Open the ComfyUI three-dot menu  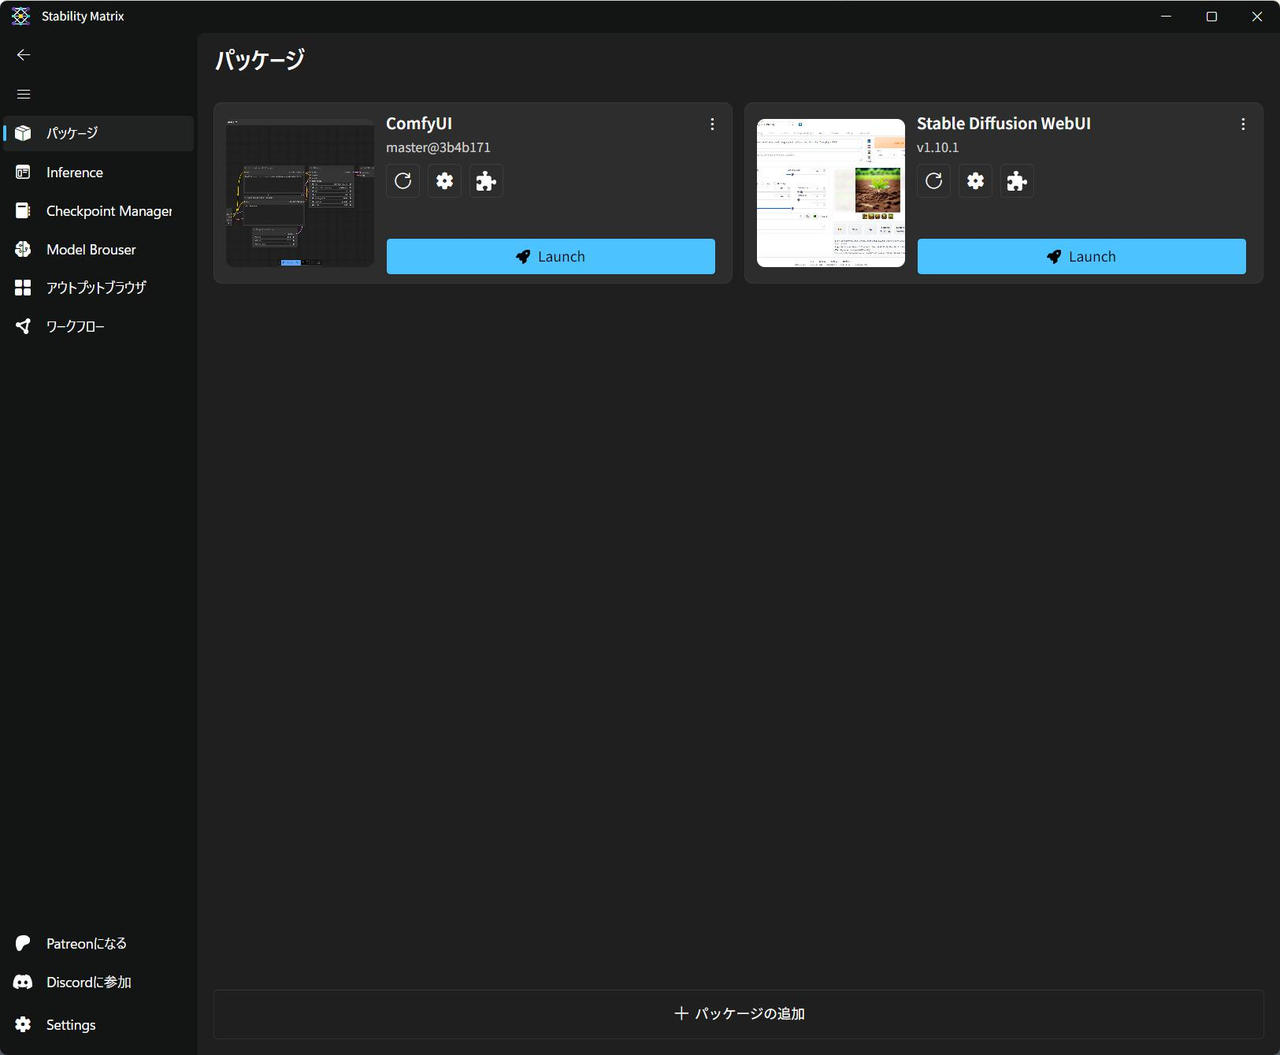click(712, 124)
